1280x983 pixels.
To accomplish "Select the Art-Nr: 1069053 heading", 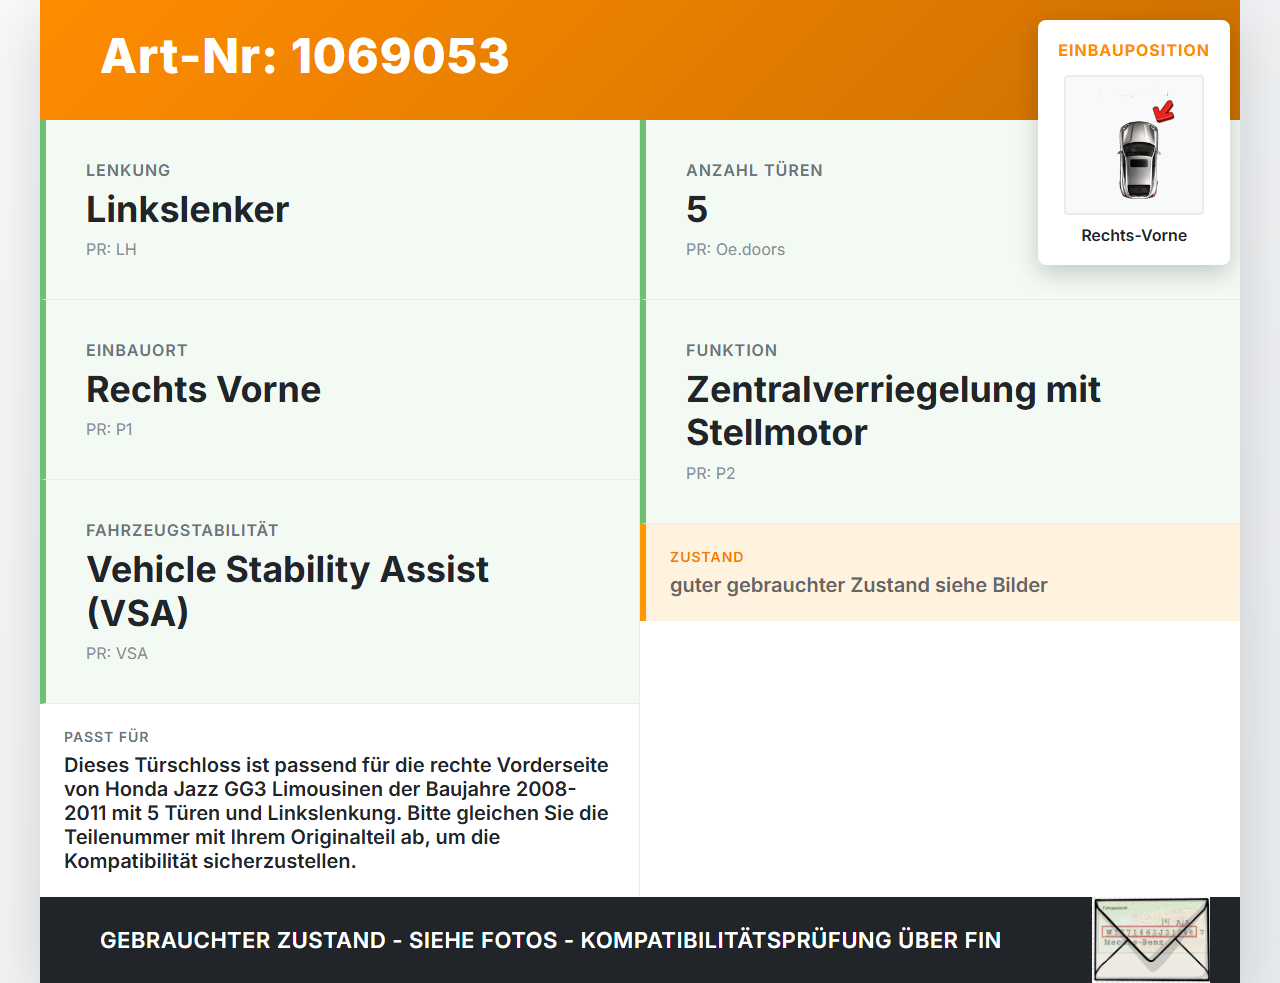I will pos(305,56).
